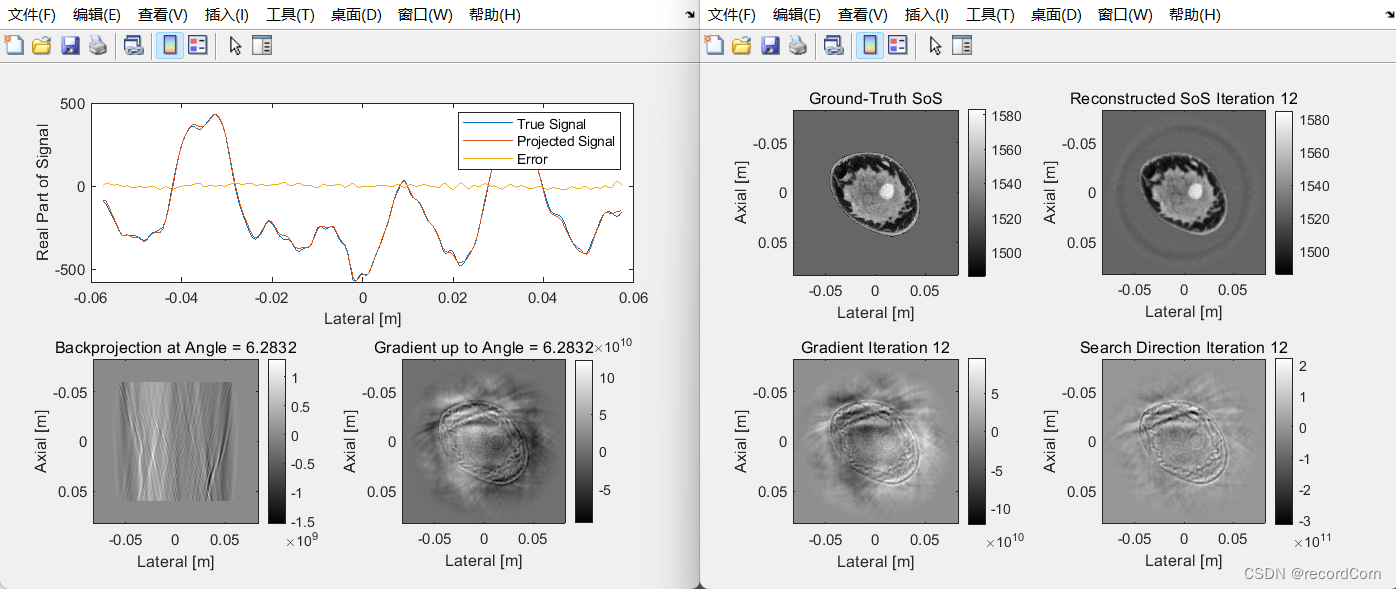Toggle Insert Colorbar in left window toolbar

[170, 45]
